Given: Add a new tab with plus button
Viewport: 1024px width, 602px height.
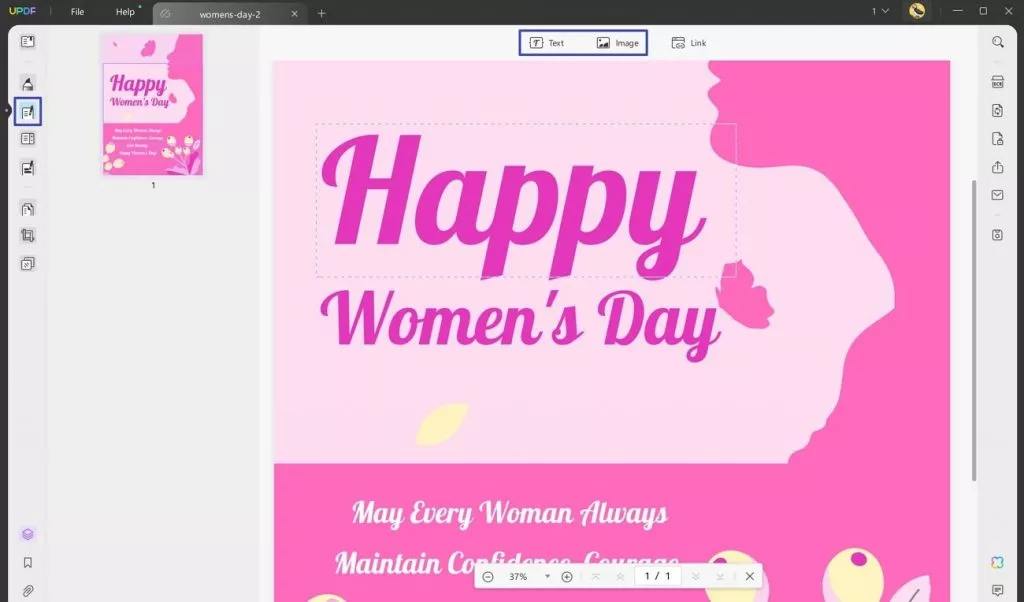Looking at the screenshot, I should [x=321, y=14].
